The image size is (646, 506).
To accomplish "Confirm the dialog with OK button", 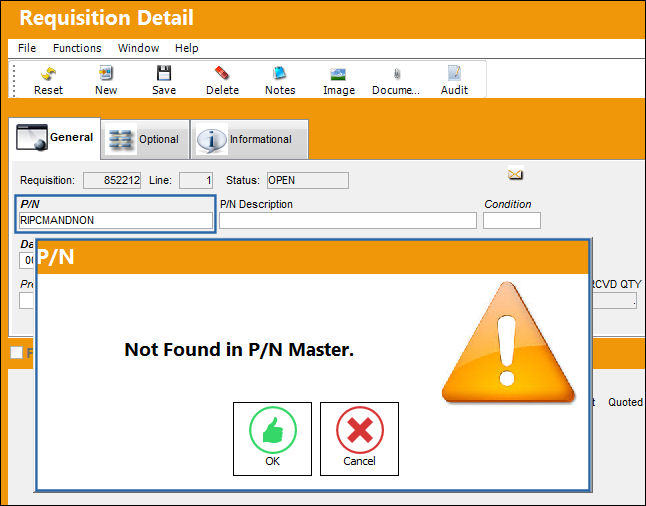I will pos(272,439).
